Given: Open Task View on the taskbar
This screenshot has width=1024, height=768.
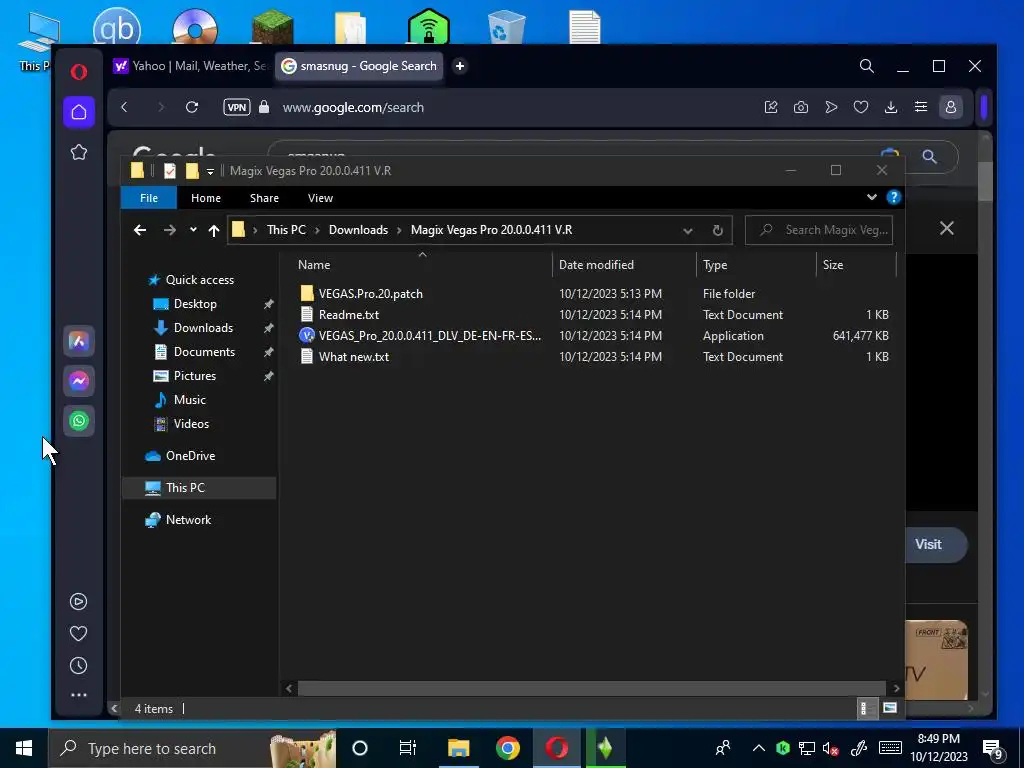Looking at the screenshot, I should [x=408, y=748].
